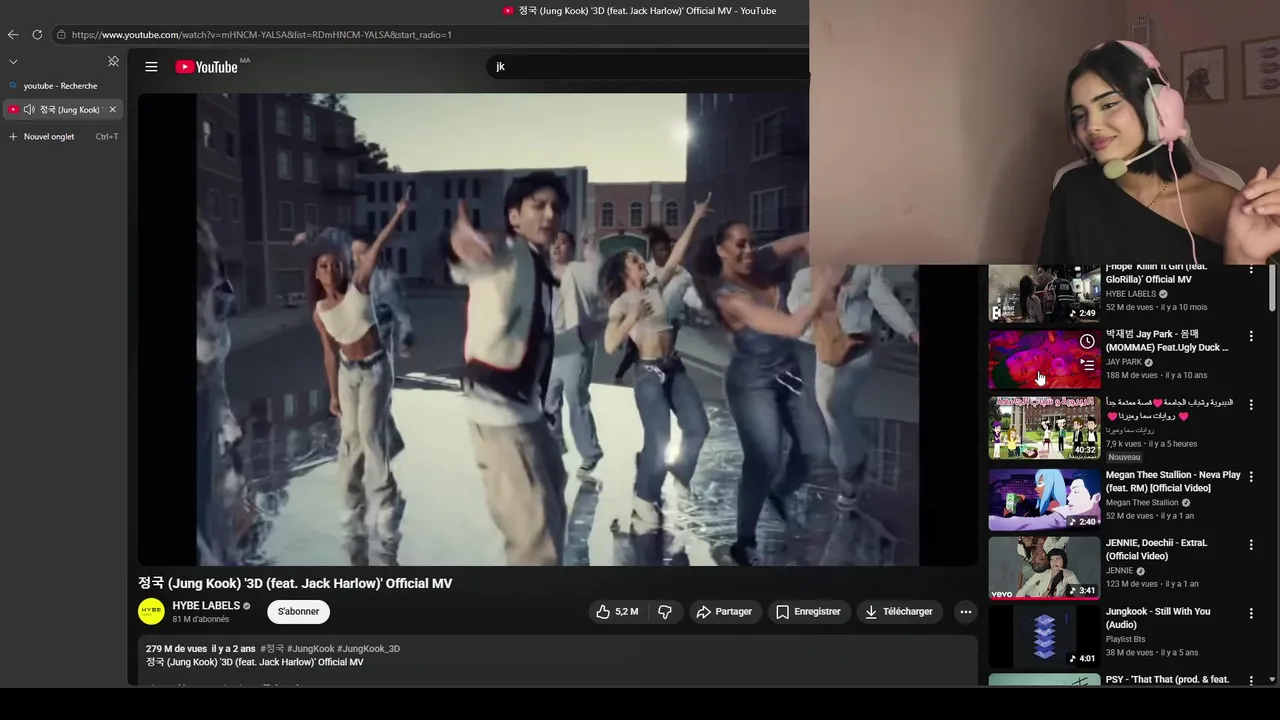Open options menu for PSY That That
Viewport: 1280px width, 720px height.
(x=1251, y=680)
